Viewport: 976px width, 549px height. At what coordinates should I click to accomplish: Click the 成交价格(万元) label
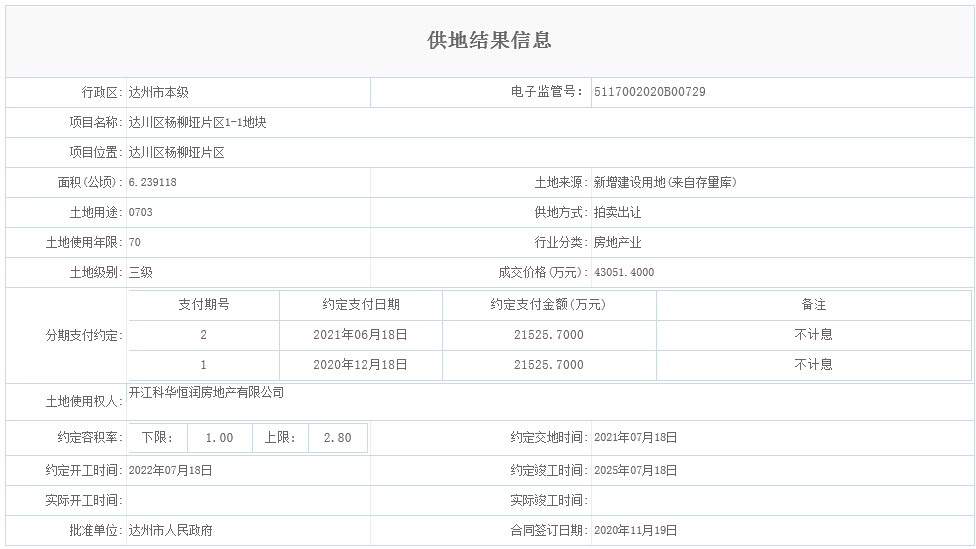[x=543, y=272]
